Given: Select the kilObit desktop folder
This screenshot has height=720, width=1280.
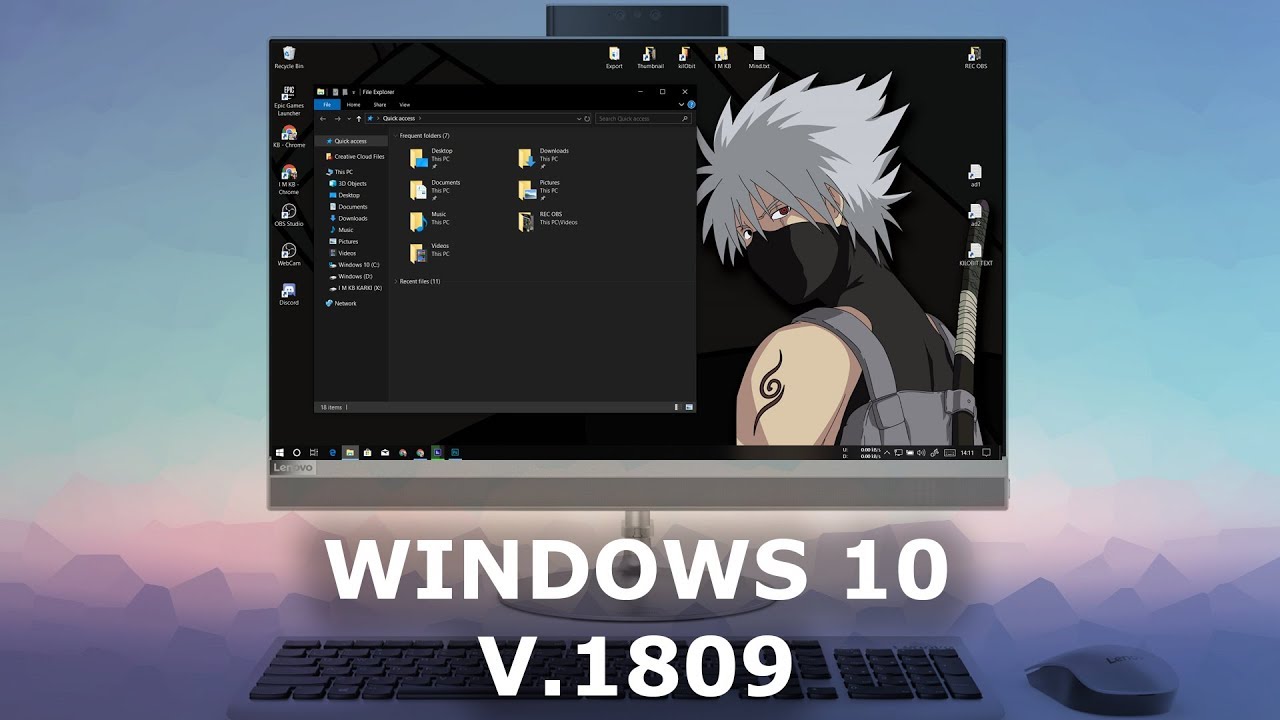Looking at the screenshot, I should (x=686, y=57).
